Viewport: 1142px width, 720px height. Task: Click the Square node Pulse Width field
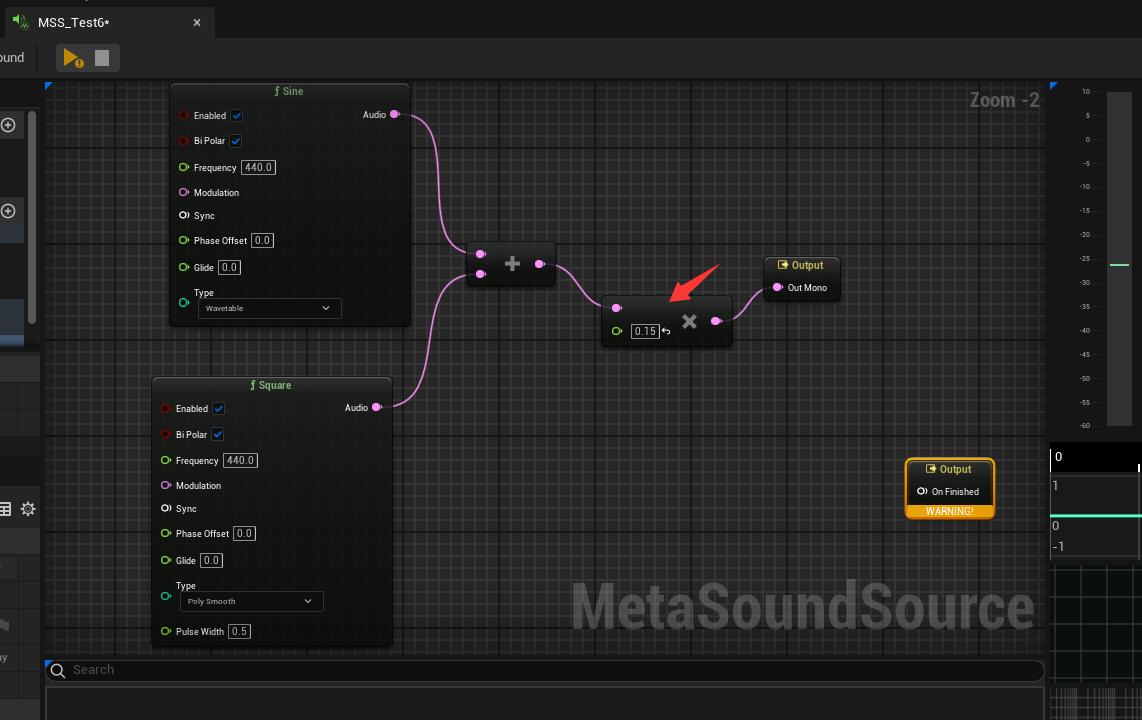[x=239, y=631]
